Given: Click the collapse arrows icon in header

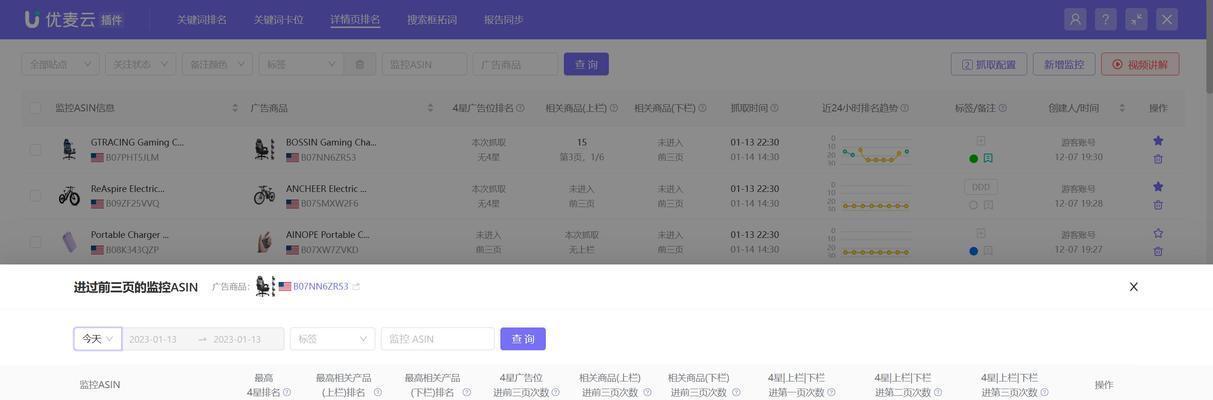Looking at the screenshot, I should [1136, 19].
